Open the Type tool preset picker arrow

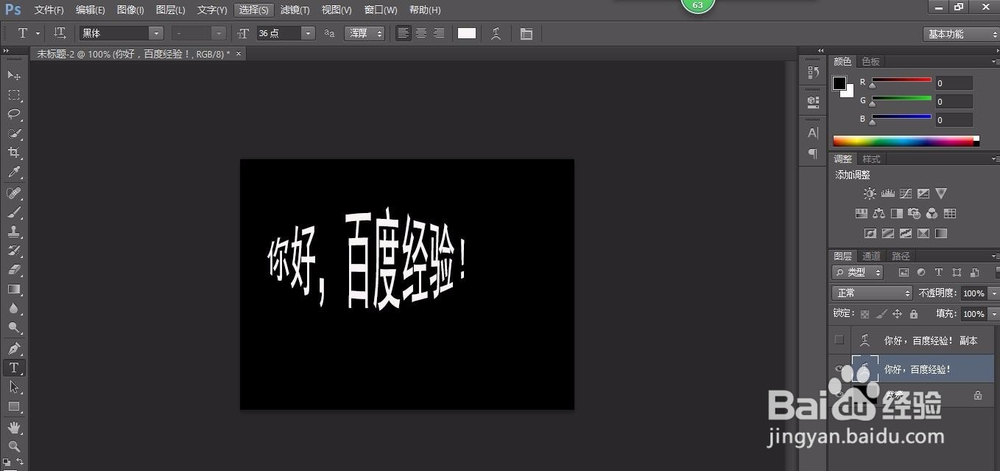(x=38, y=33)
